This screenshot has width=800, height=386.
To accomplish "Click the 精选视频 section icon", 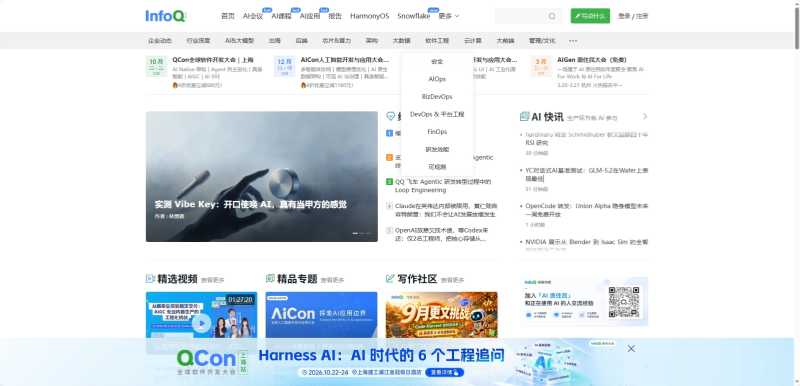I will [150, 278].
